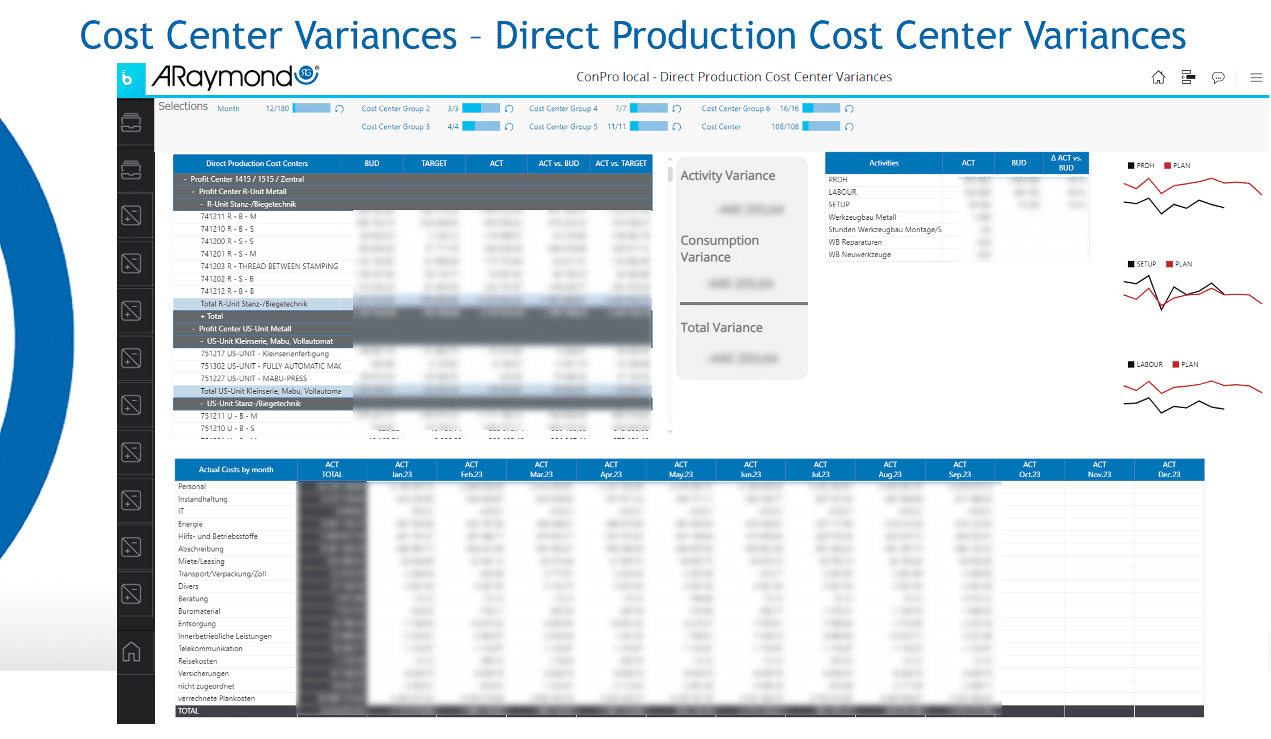Viewport: 1271px width, 739px height.
Task: Click the Cost Center Group 2 selection bar
Action: tap(481, 108)
